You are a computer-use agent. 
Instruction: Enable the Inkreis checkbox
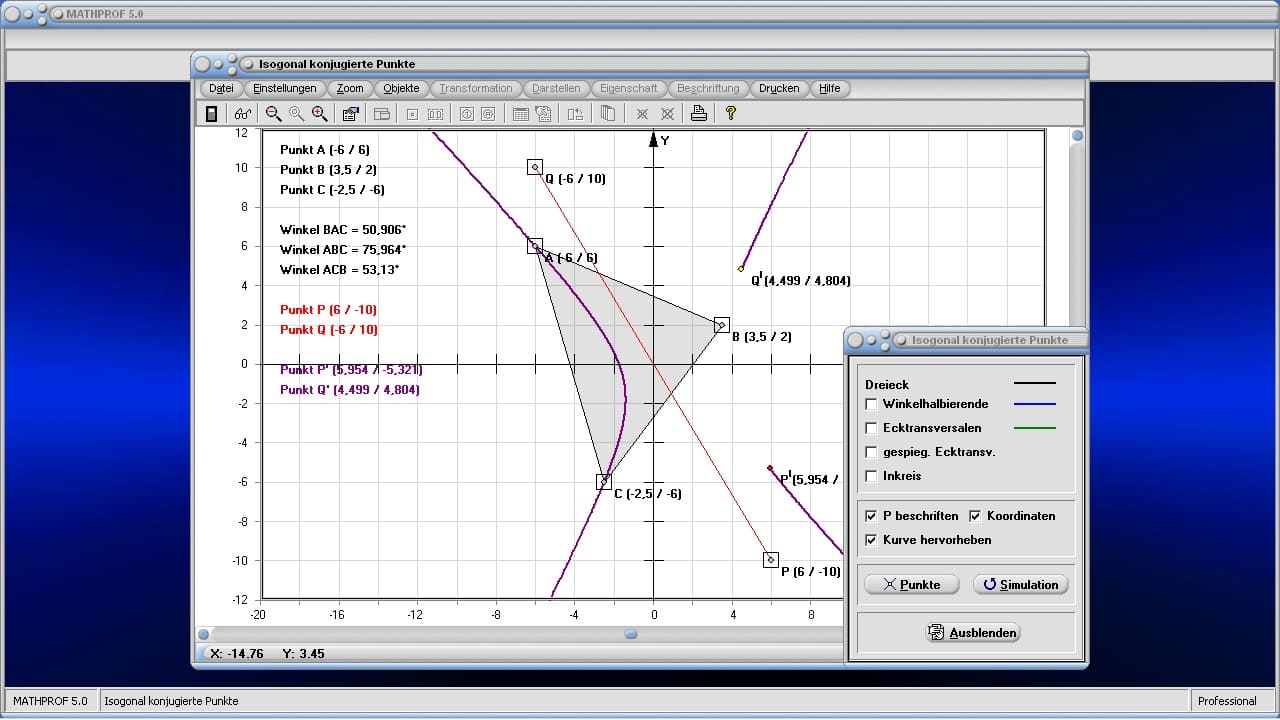(x=872, y=476)
